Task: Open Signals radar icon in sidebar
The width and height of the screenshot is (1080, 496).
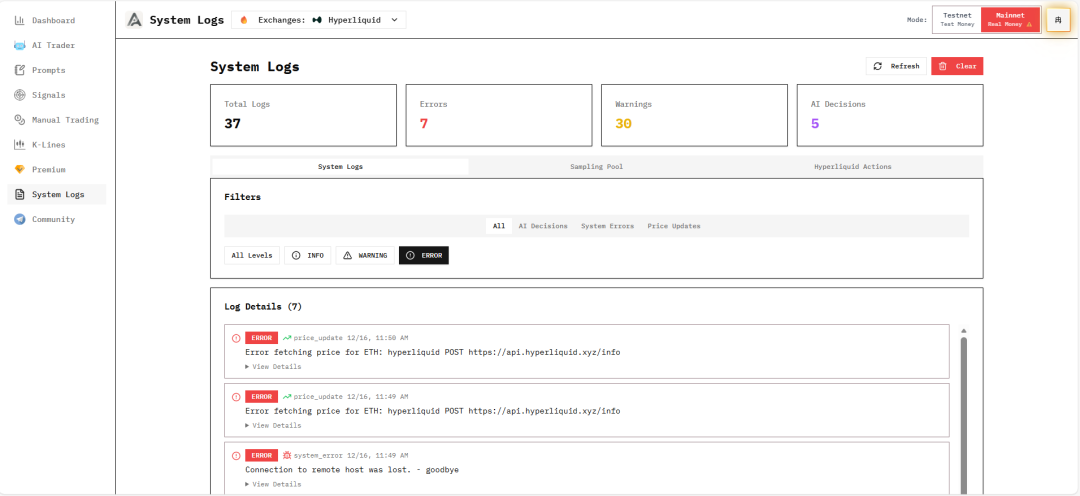Action: 20,95
